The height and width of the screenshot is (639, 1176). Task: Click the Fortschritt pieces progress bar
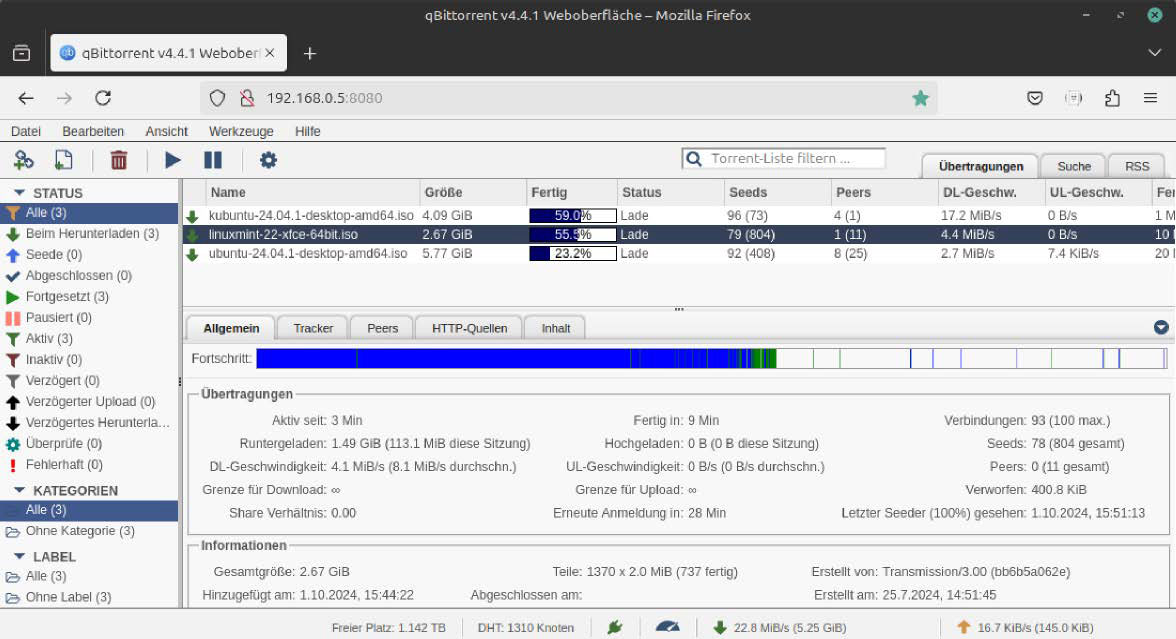point(711,358)
